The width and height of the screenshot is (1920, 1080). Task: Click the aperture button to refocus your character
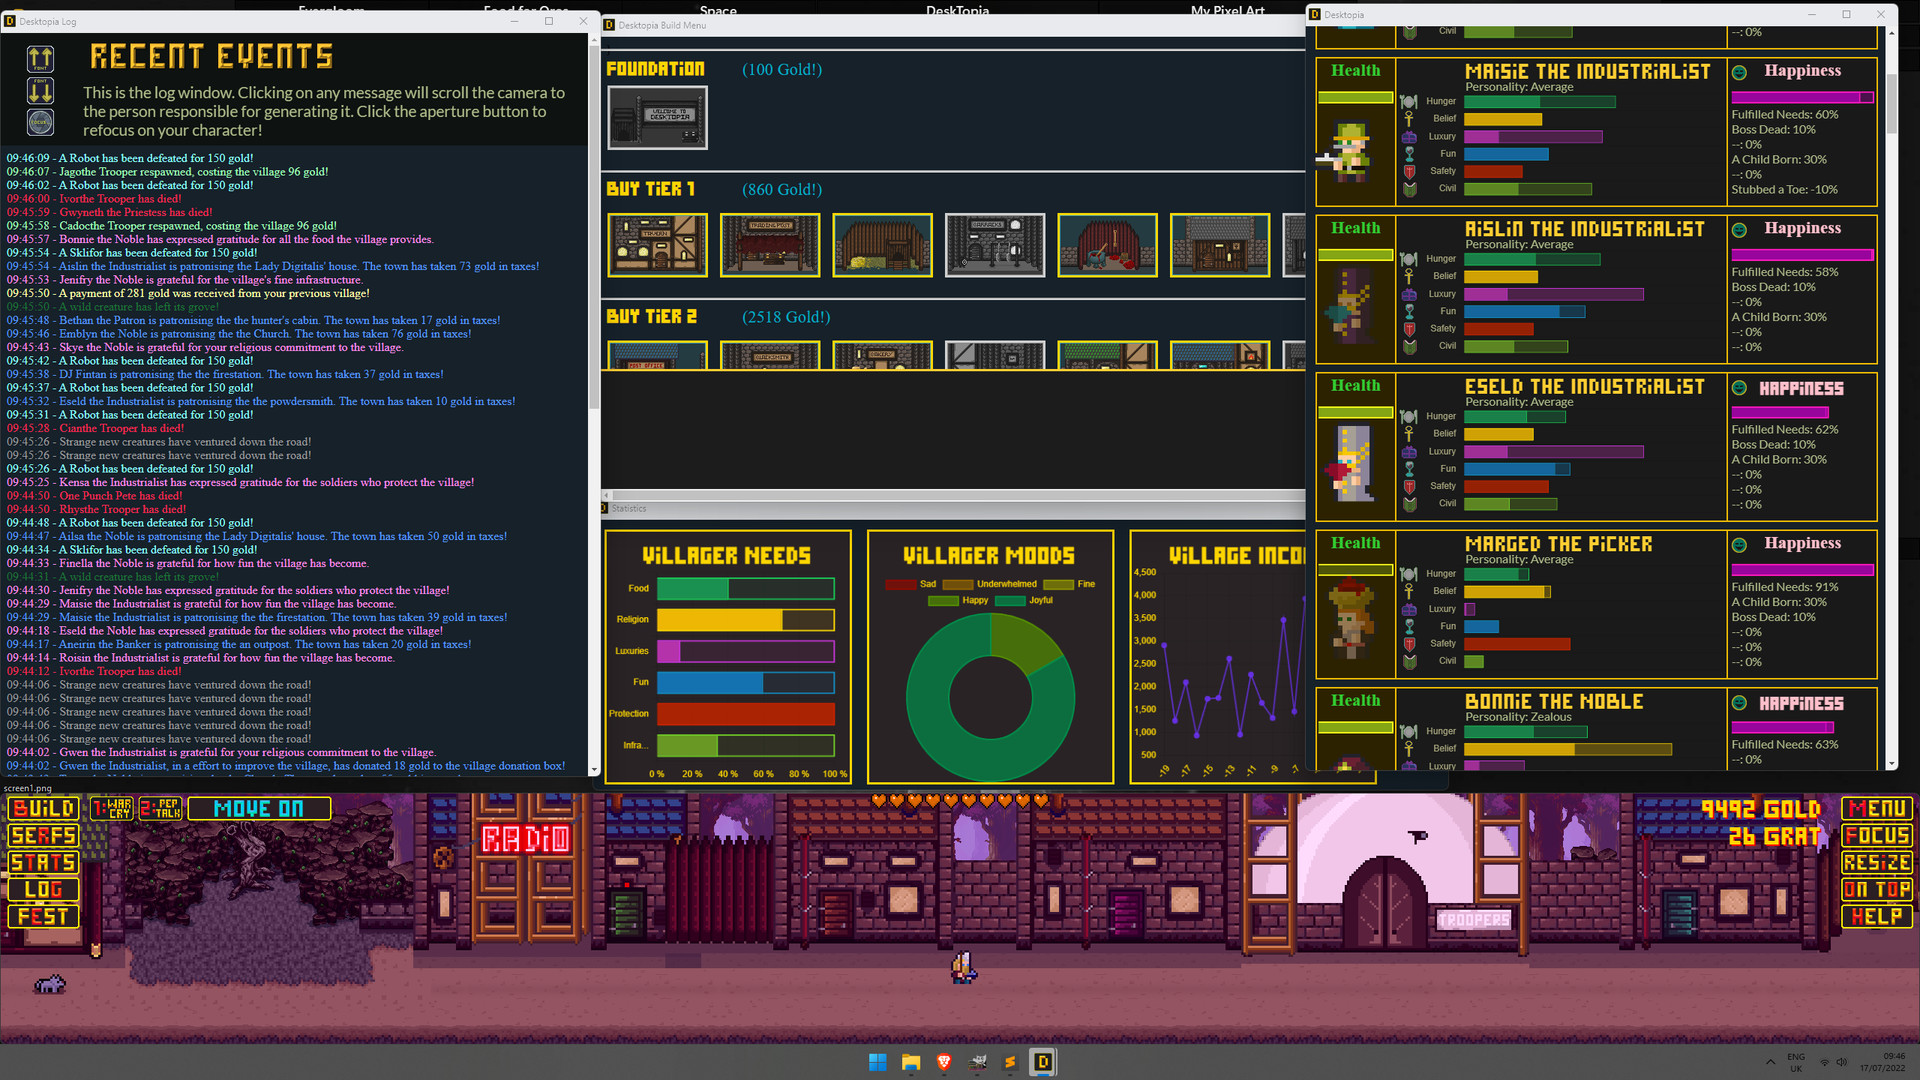coord(41,121)
